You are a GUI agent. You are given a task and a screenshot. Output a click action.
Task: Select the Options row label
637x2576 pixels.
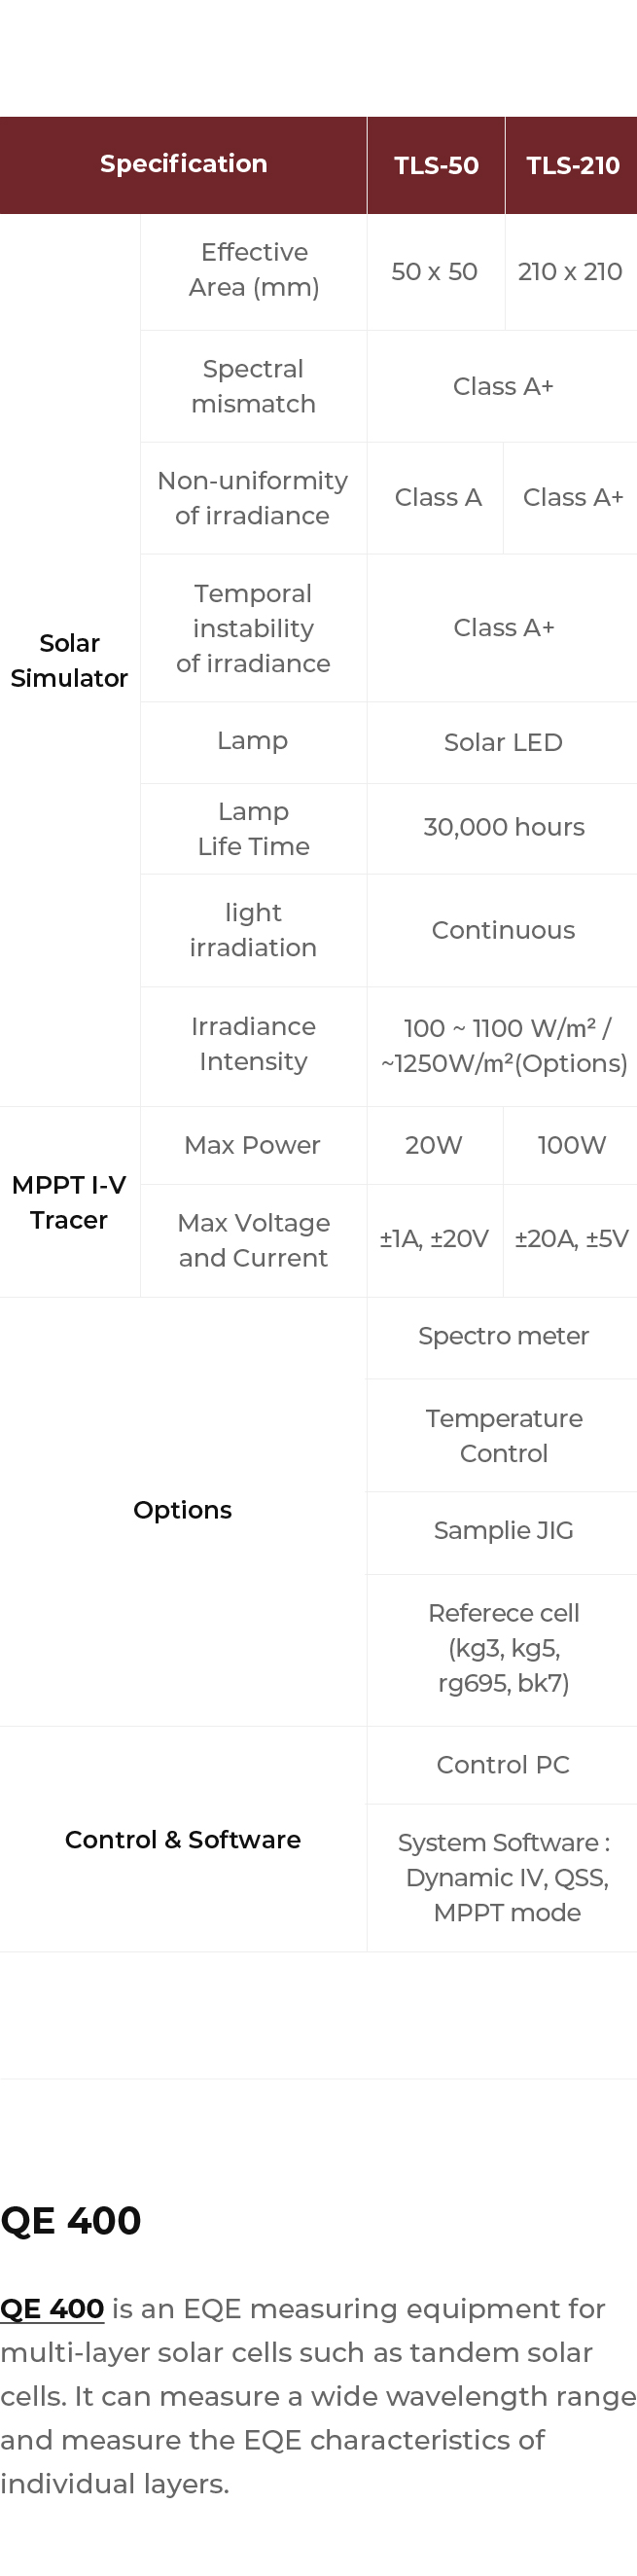pos(182,1510)
